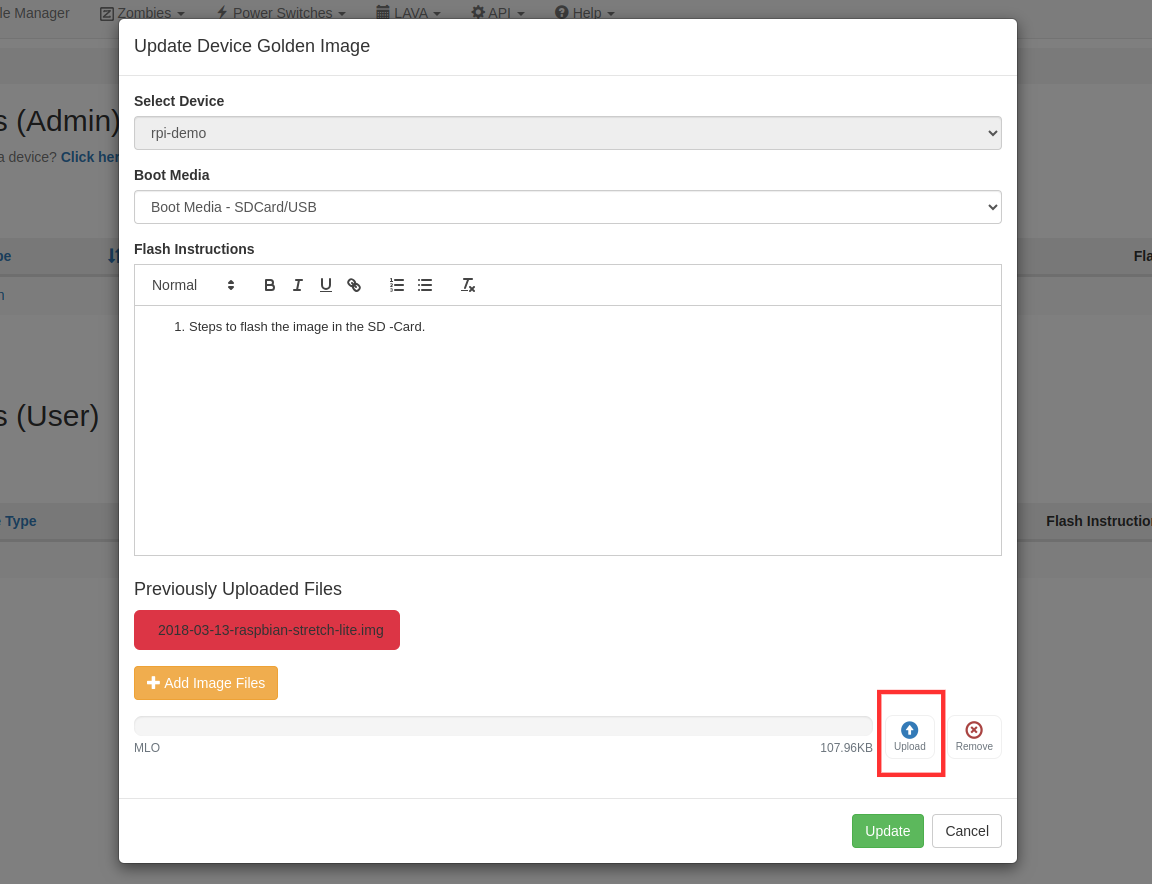Open the Select Device dropdown rpi-demo
The width and height of the screenshot is (1152, 884).
(568, 133)
